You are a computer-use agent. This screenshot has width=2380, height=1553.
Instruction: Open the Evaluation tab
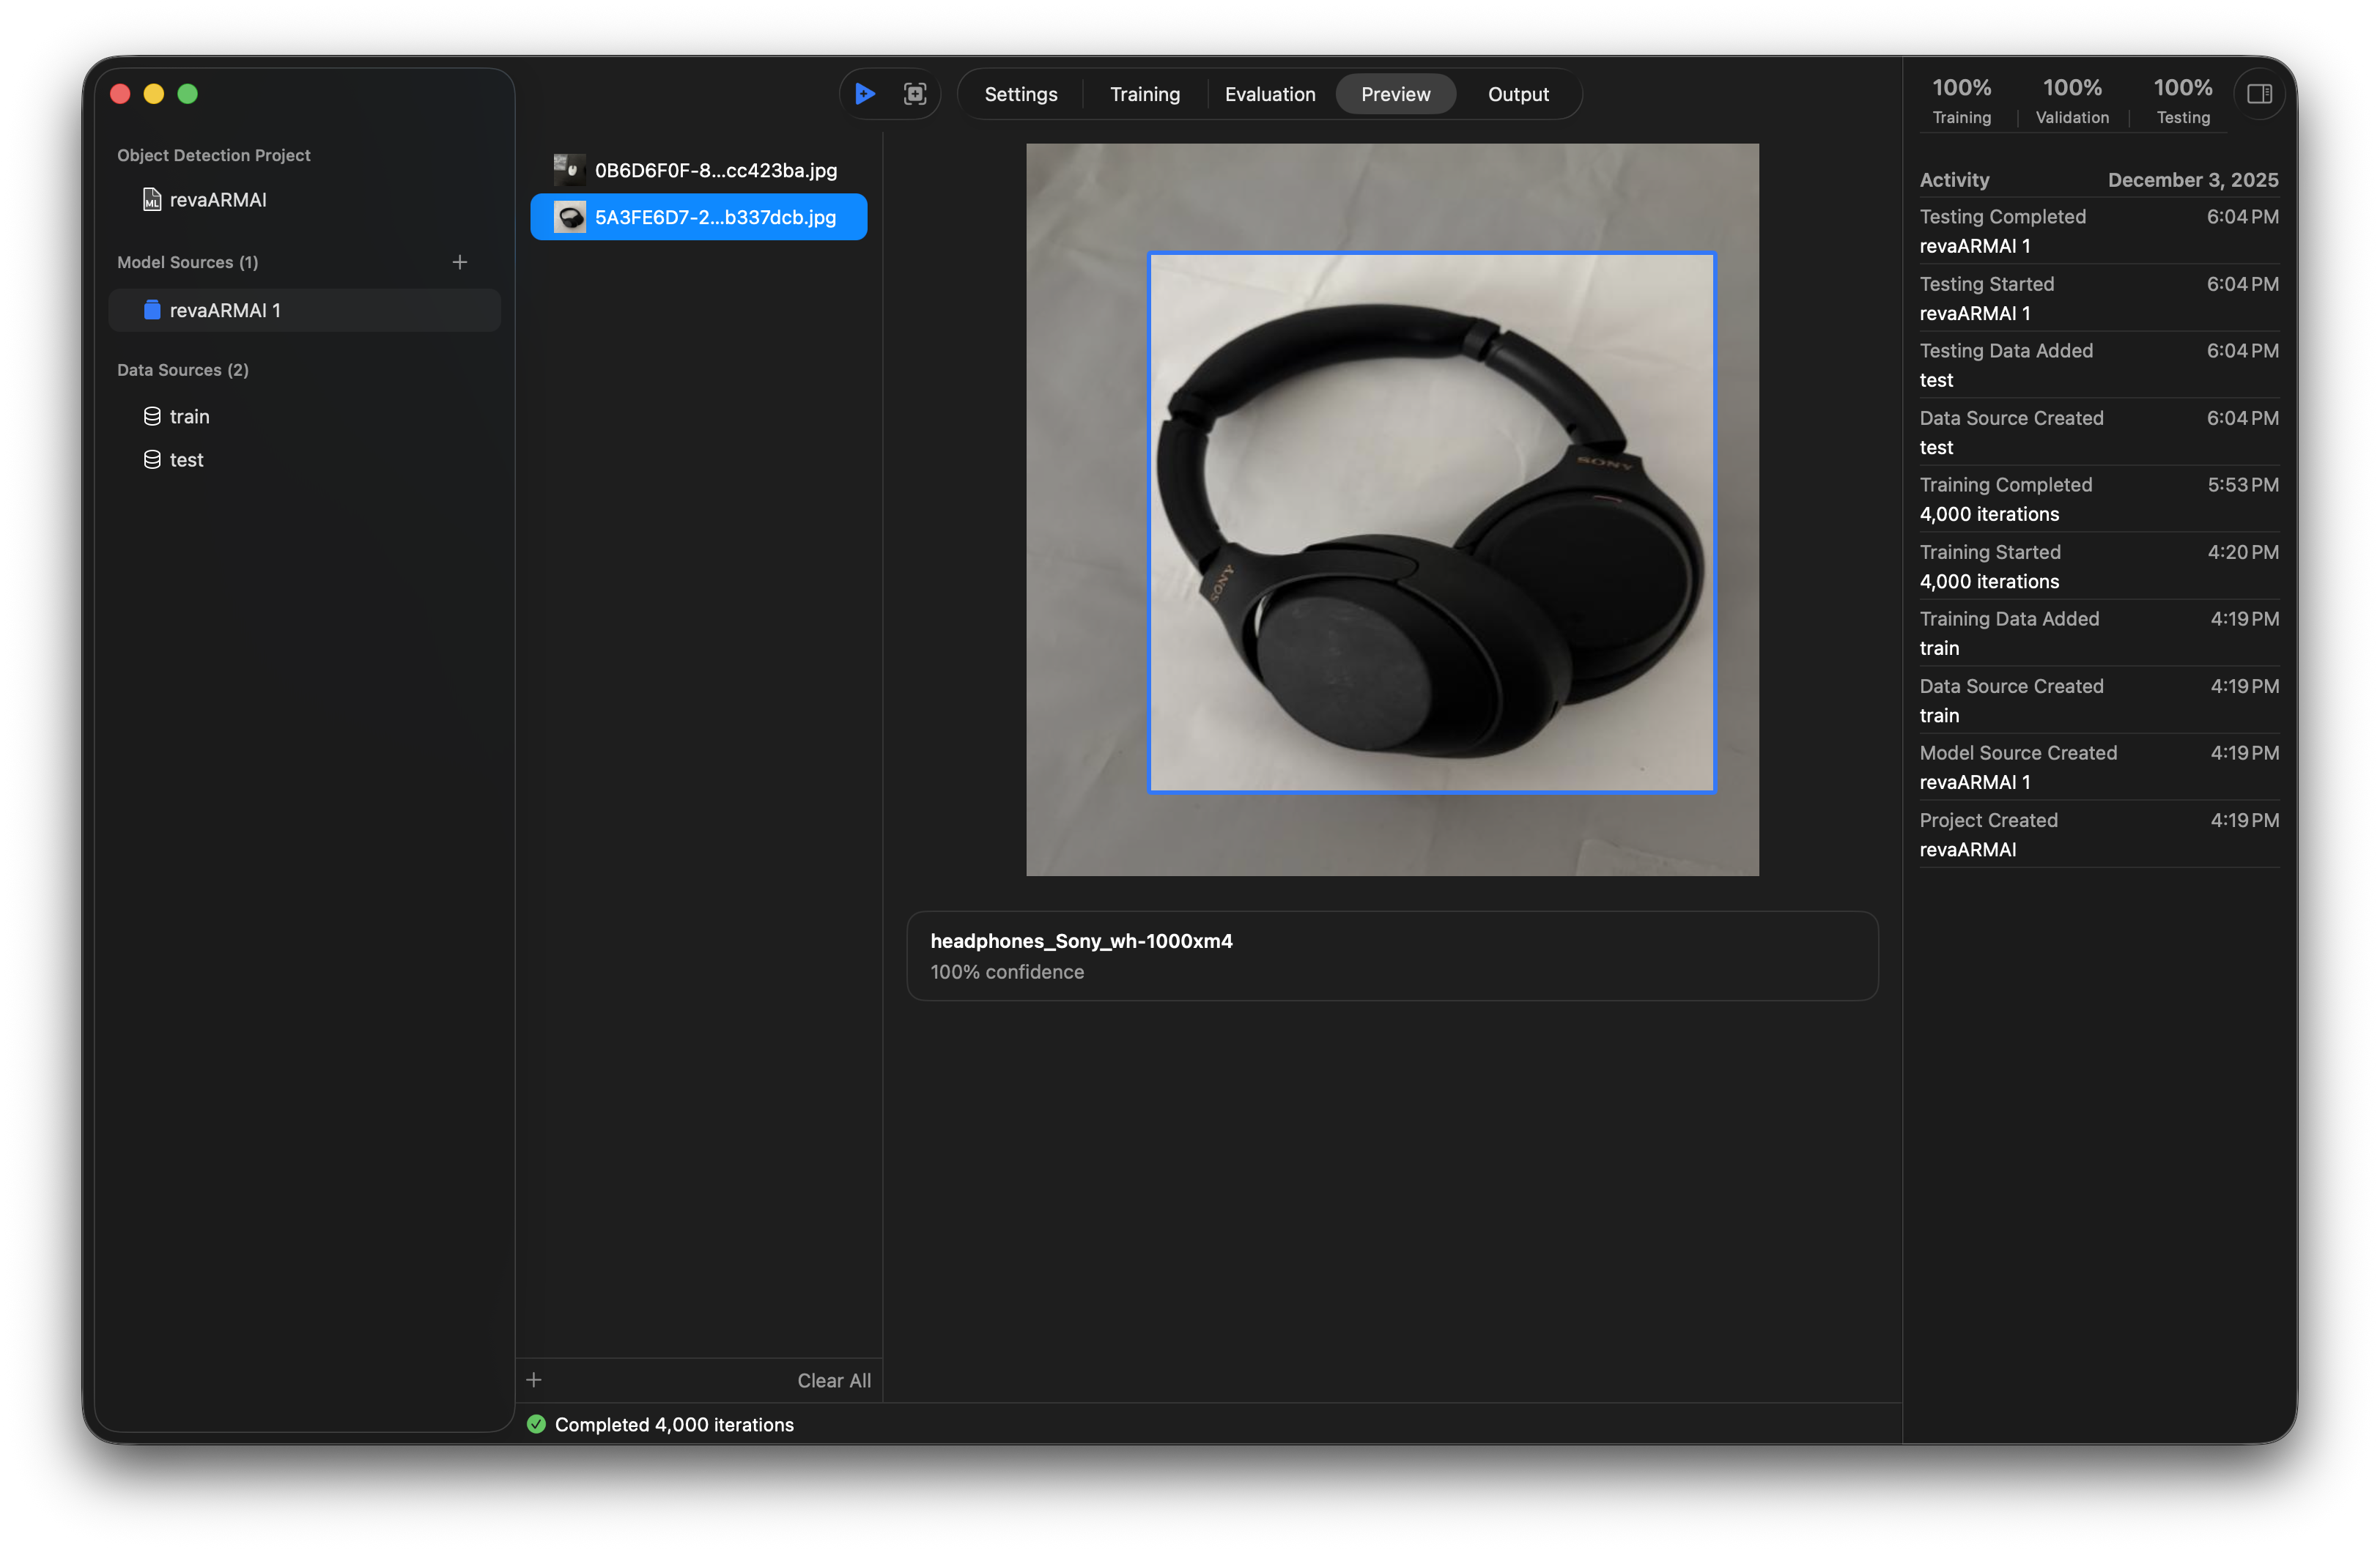point(1270,94)
